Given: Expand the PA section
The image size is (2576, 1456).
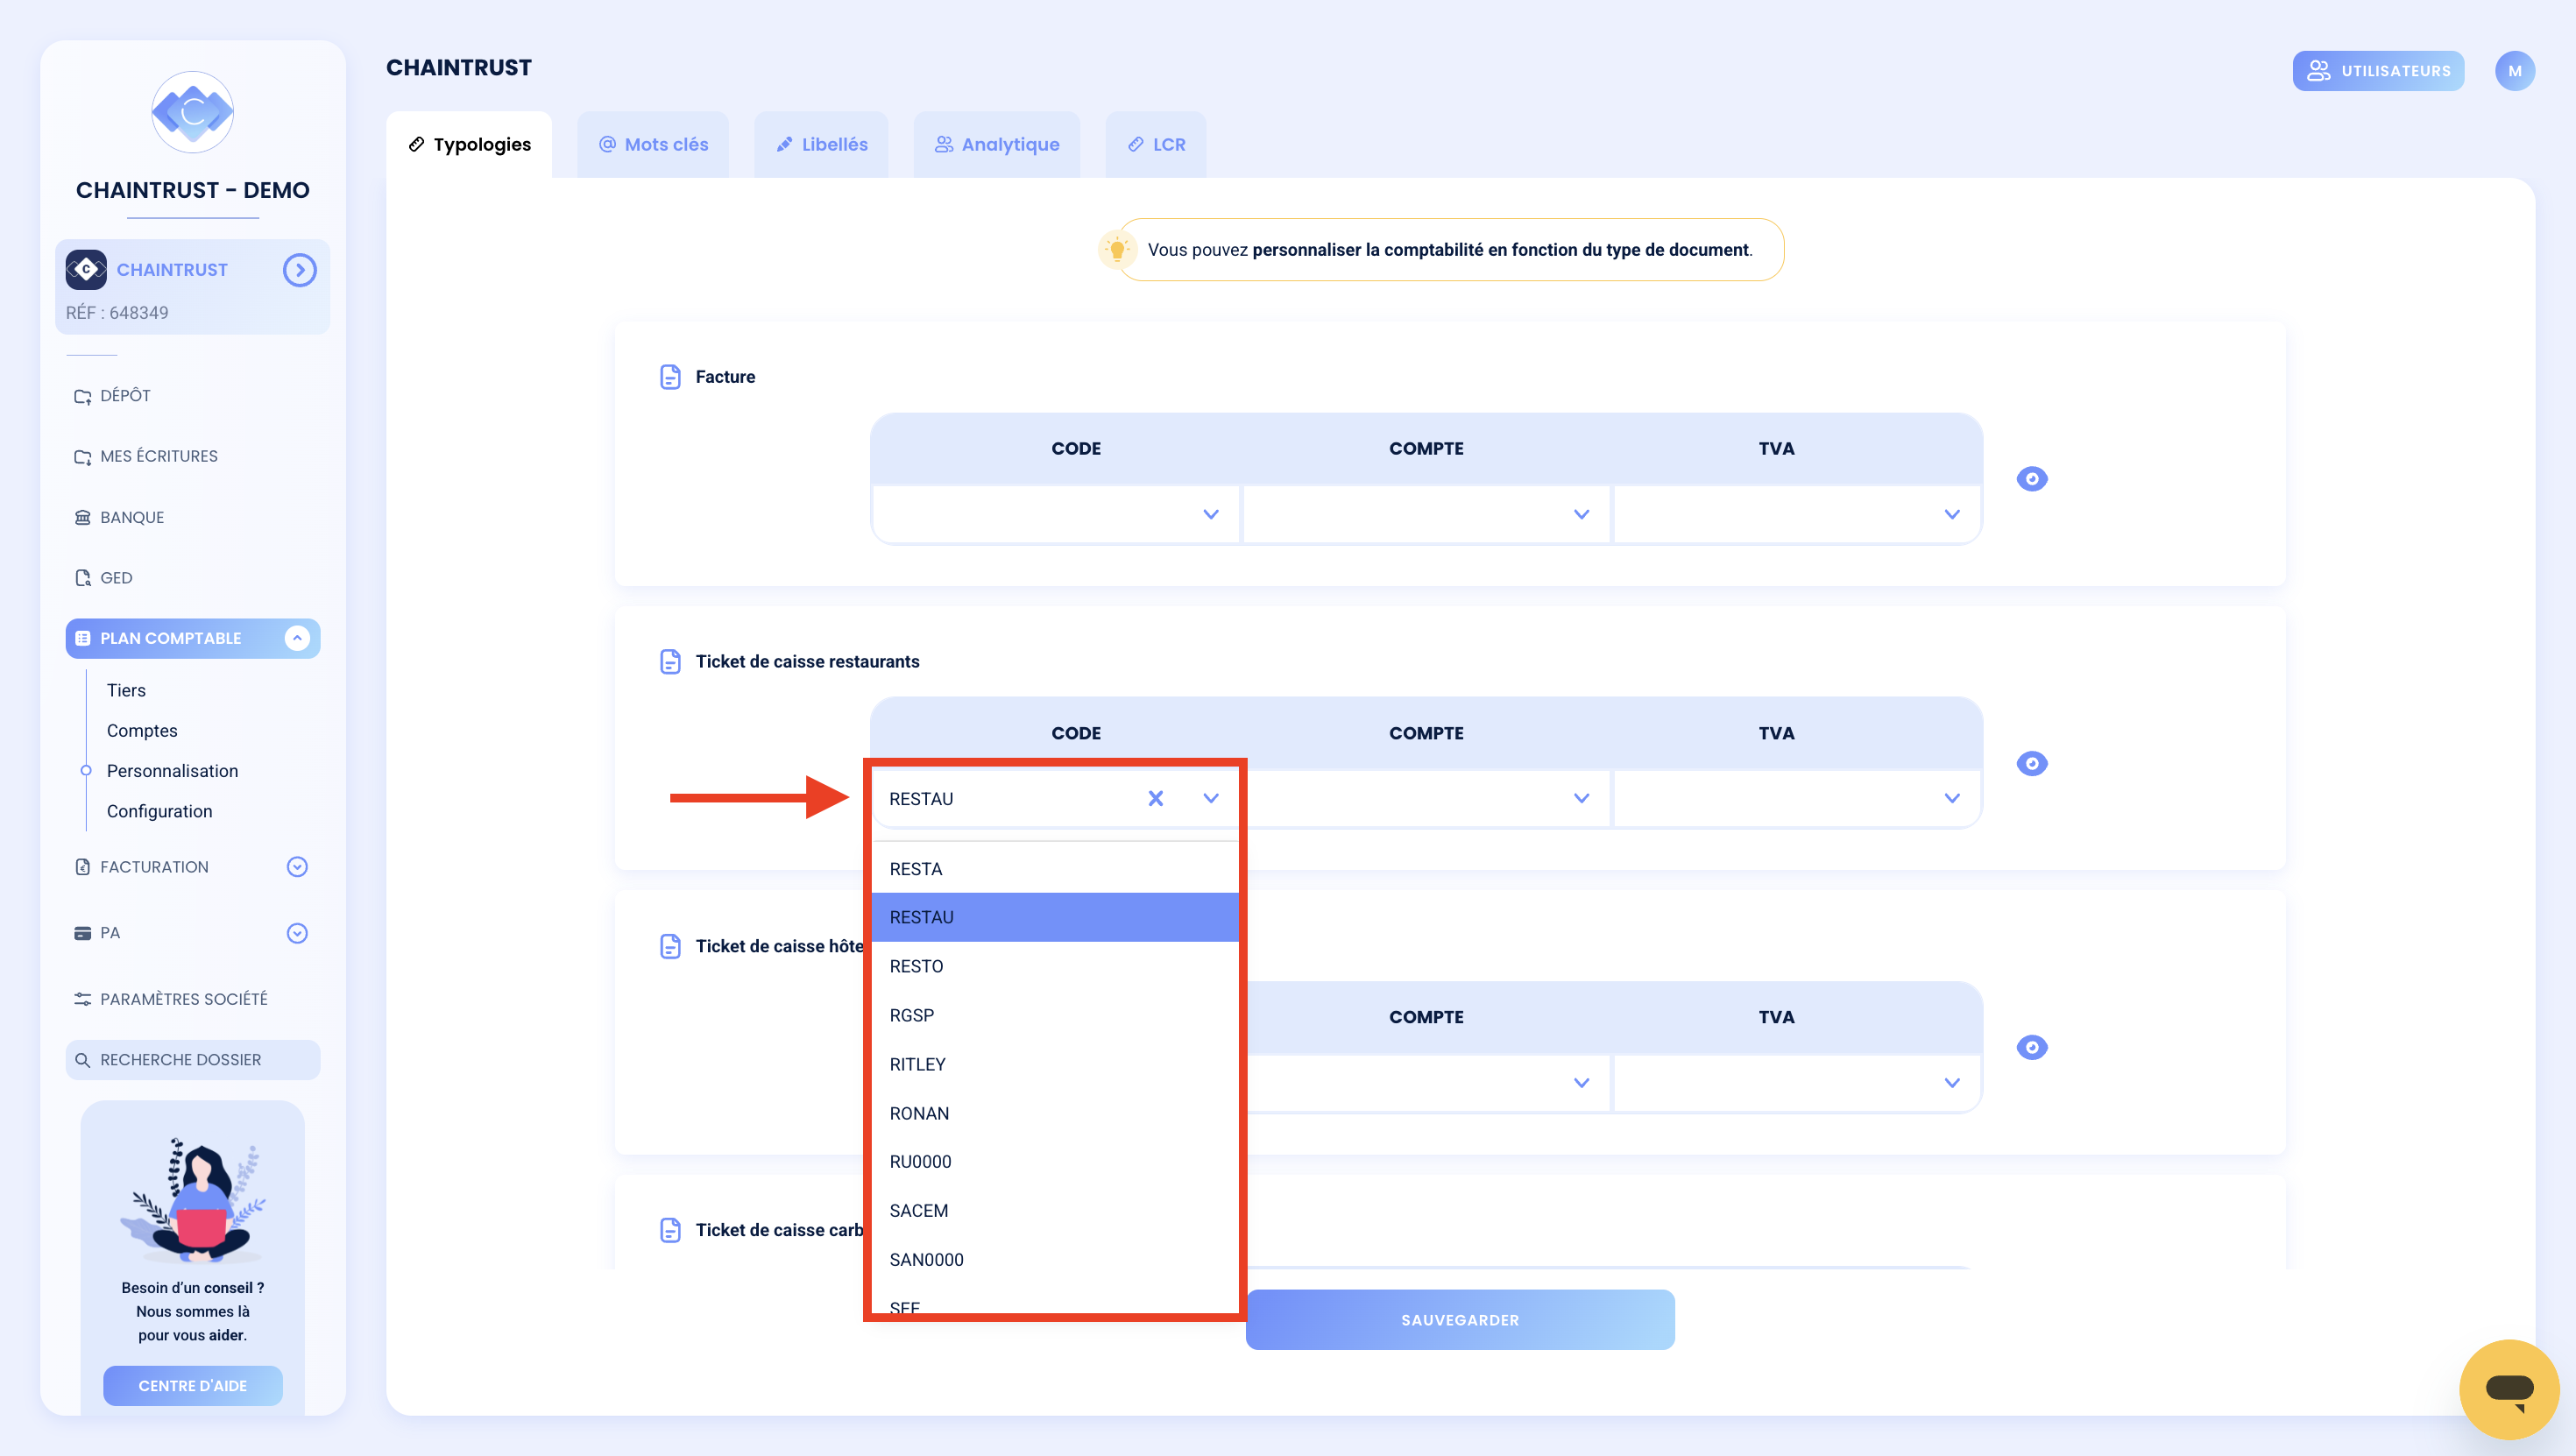Looking at the screenshot, I should point(296,933).
